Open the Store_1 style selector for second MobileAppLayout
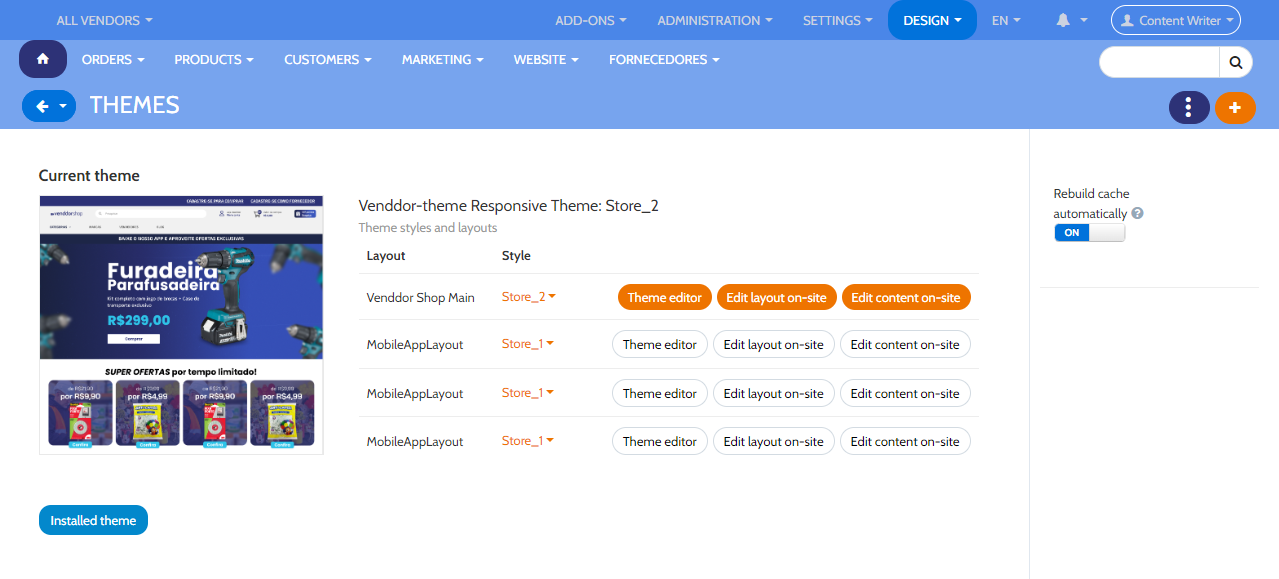The height and width of the screenshot is (579, 1279). click(527, 392)
